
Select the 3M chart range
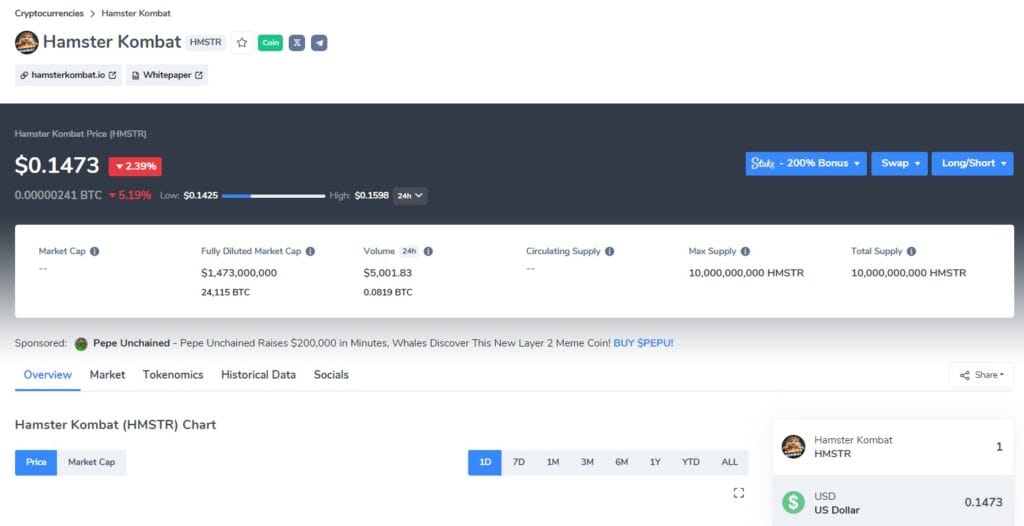click(x=587, y=462)
